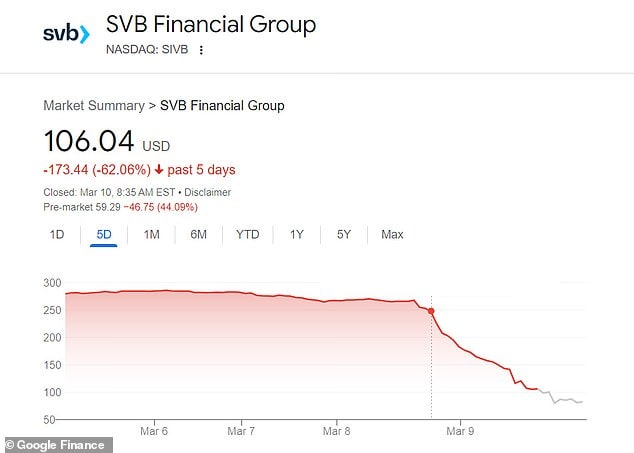Open the Market Summary breadcrumb link
Viewport: 634px width, 453px height.
[93, 105]
